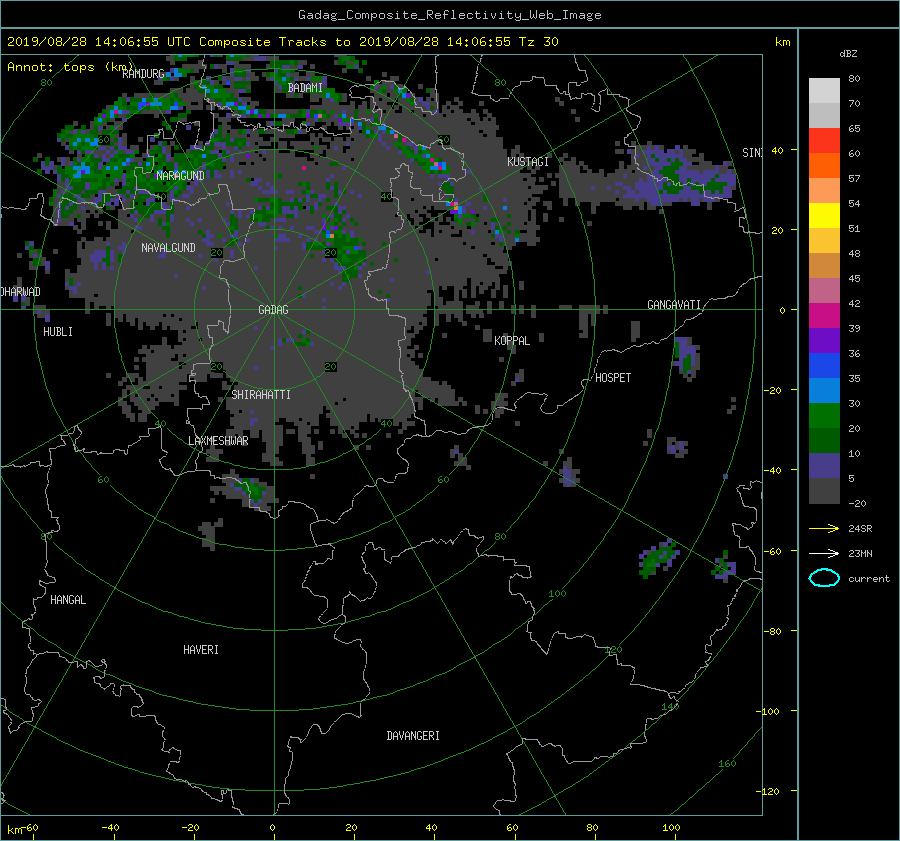Click the 'current' legend label

click(869, 579)
